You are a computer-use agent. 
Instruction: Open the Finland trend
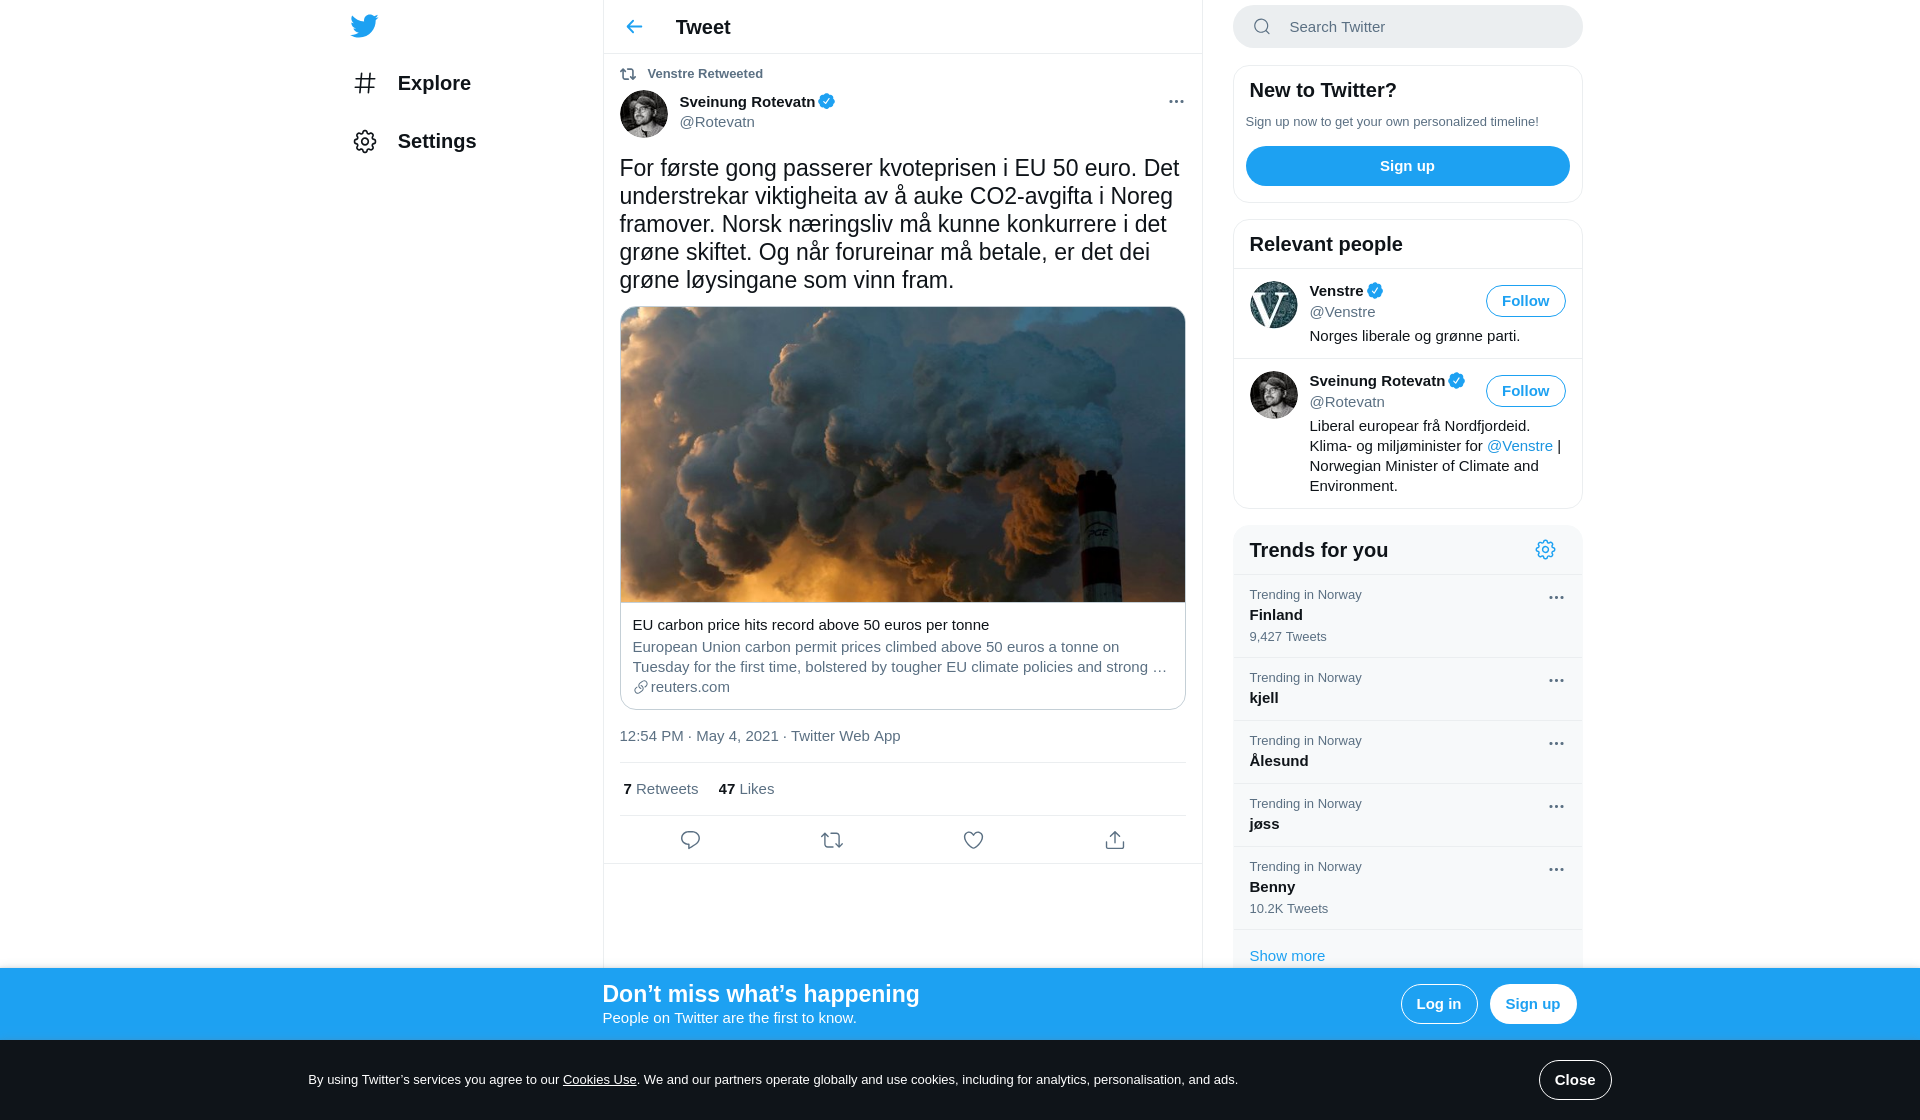click(x=1408, y=616)
